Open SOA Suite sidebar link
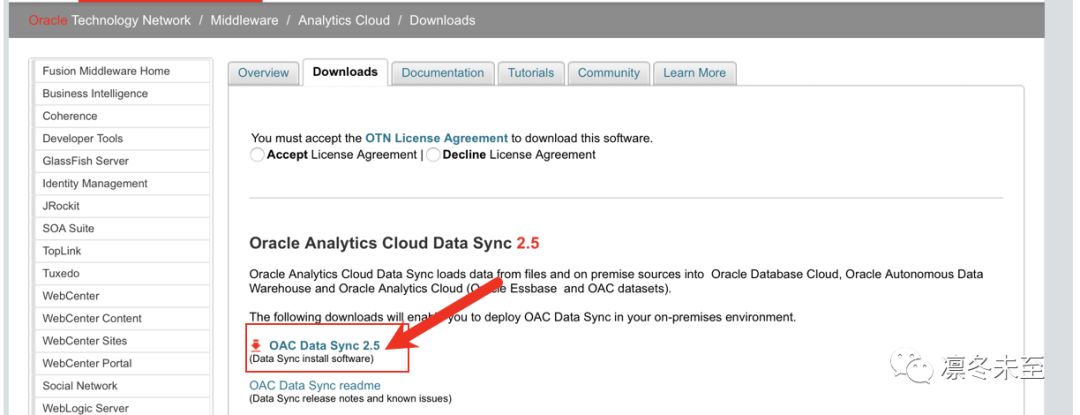This screenshot has height=415, width=1080. (122, 228)
